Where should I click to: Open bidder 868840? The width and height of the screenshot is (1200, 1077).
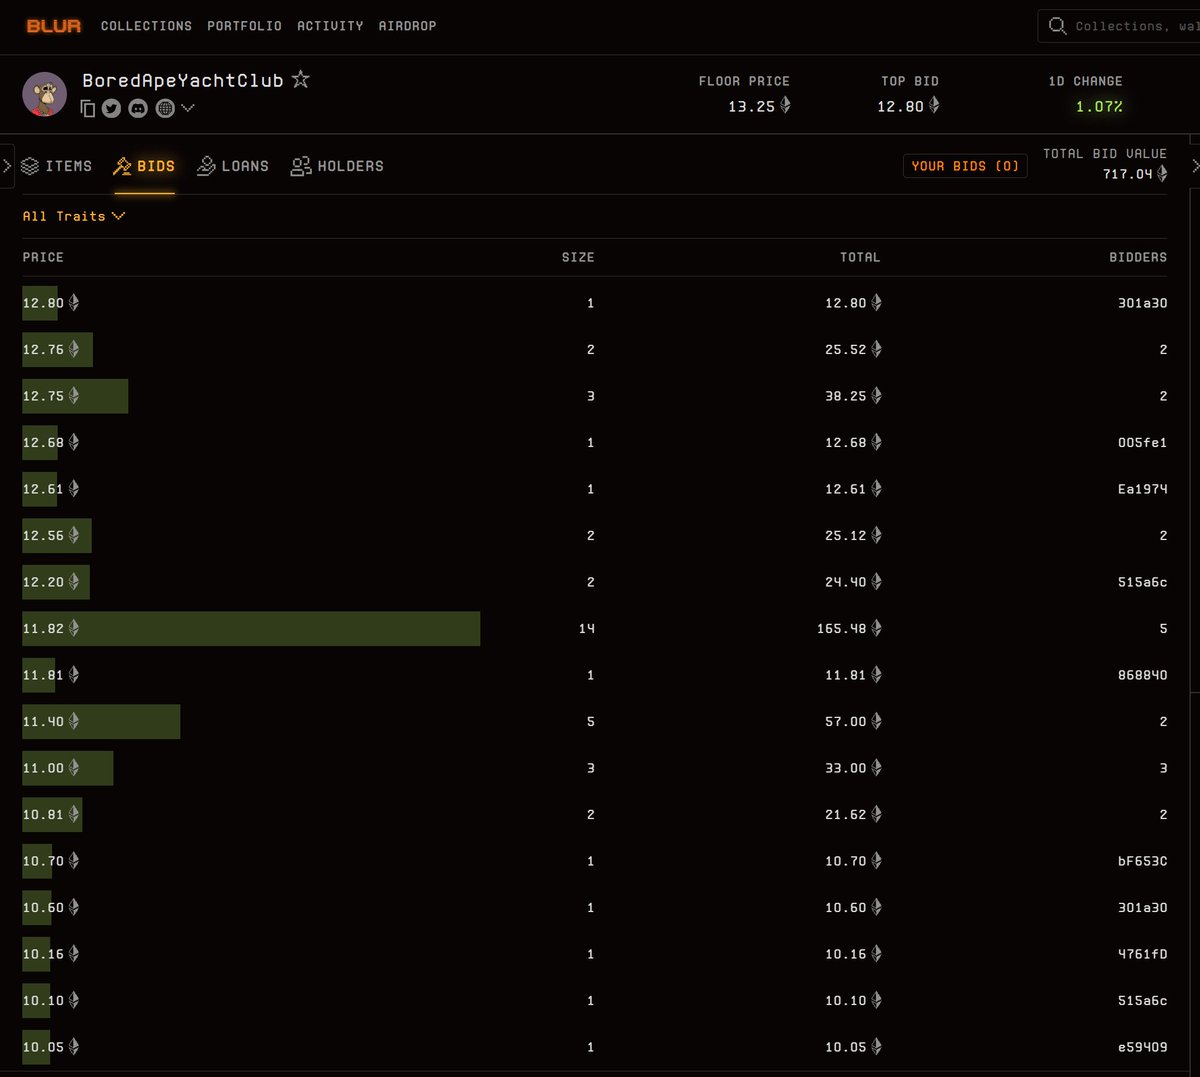click(1142, 675)
